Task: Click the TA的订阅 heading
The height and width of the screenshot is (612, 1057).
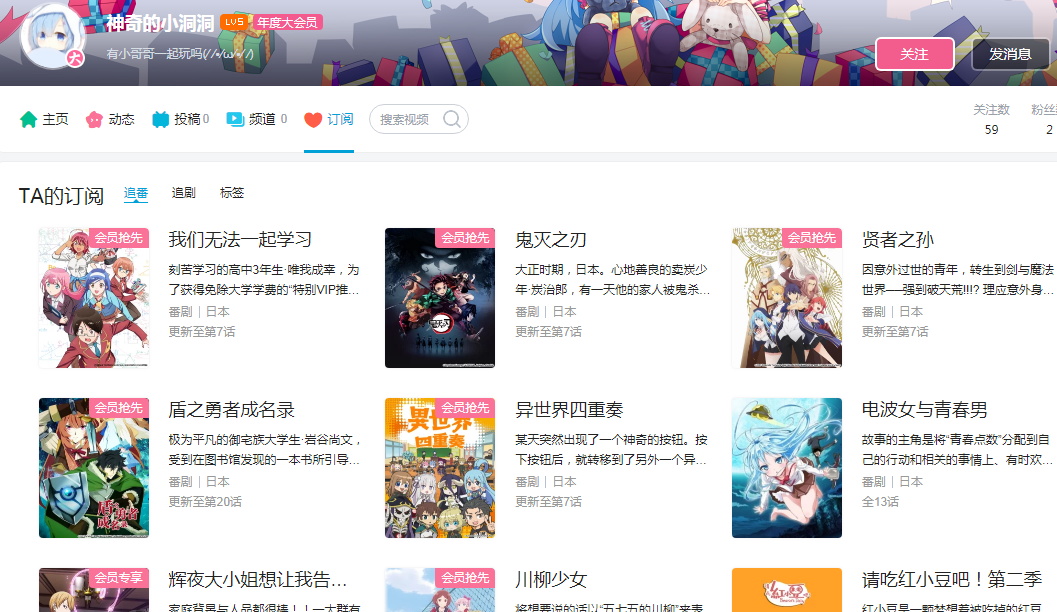Action: [61, 196]
